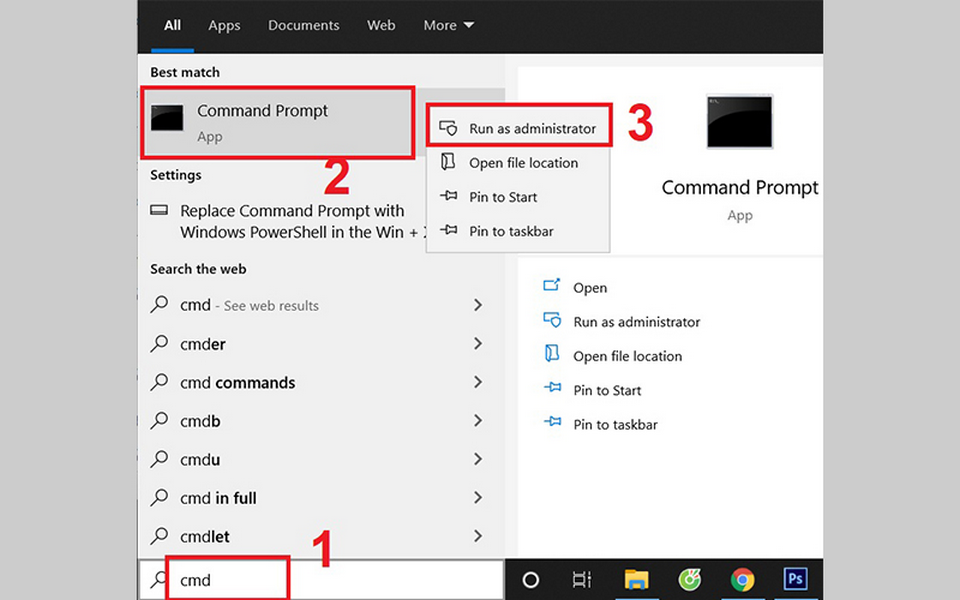Image resolution: width=960 pixels, height=600 pixels.
Task: Click keyboard icon next to Replace Command Prompt setting
Action: pyautogui.click(x=159, y=210)
